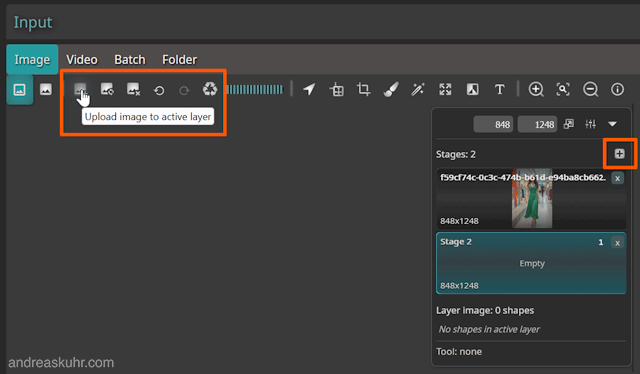Remove Stage 2 with its x button
This screenshot has width=640, height=374.
618,243
